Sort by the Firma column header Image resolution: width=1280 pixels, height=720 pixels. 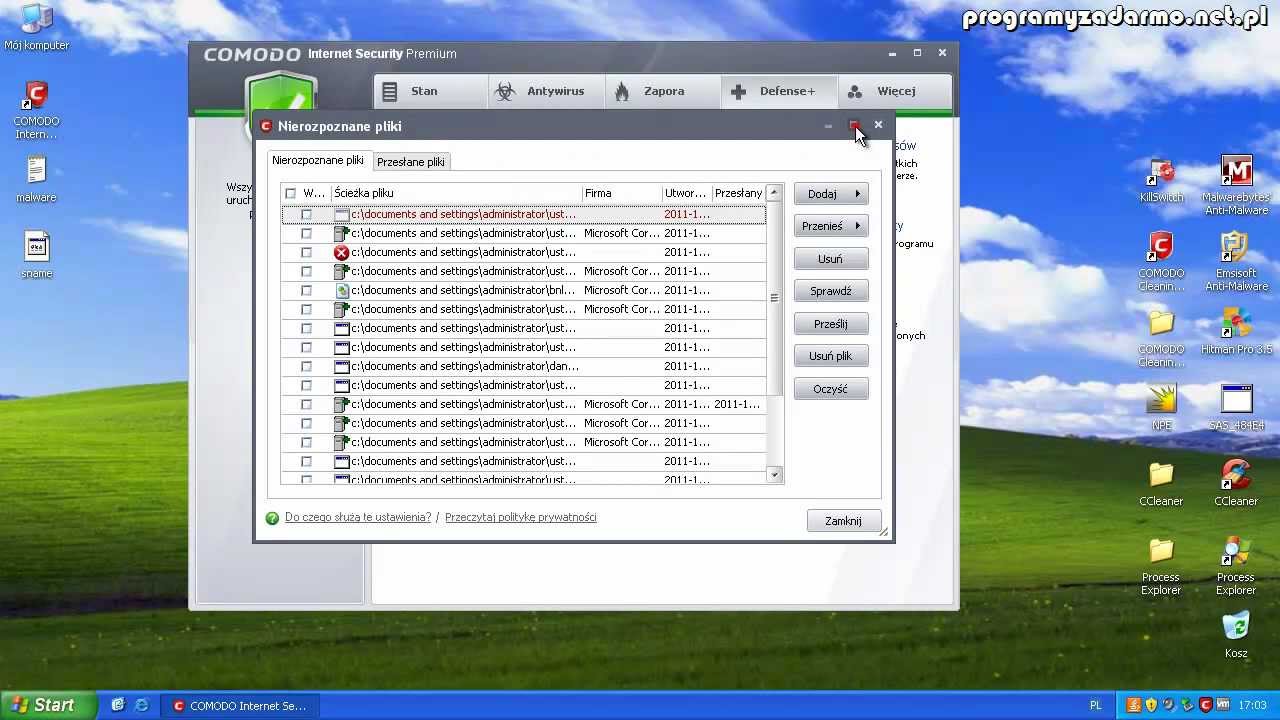tap(622, 193)
